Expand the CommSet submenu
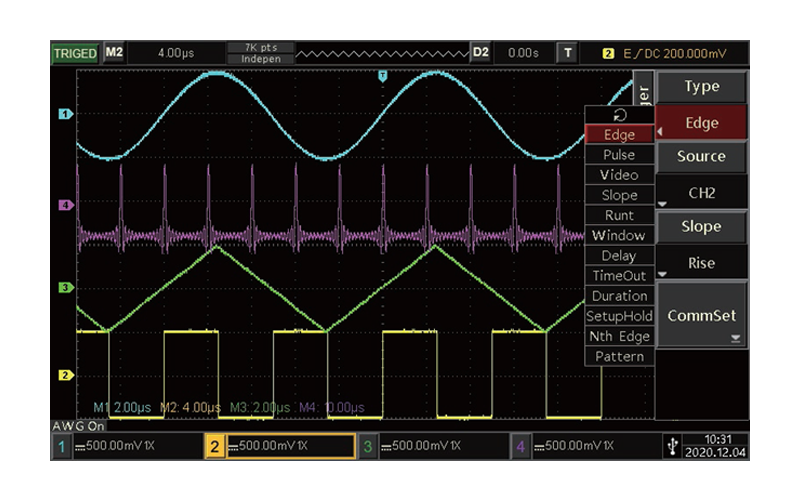Image resolution: width=800 pixels, height=500 pixels. tap(701, 315)
